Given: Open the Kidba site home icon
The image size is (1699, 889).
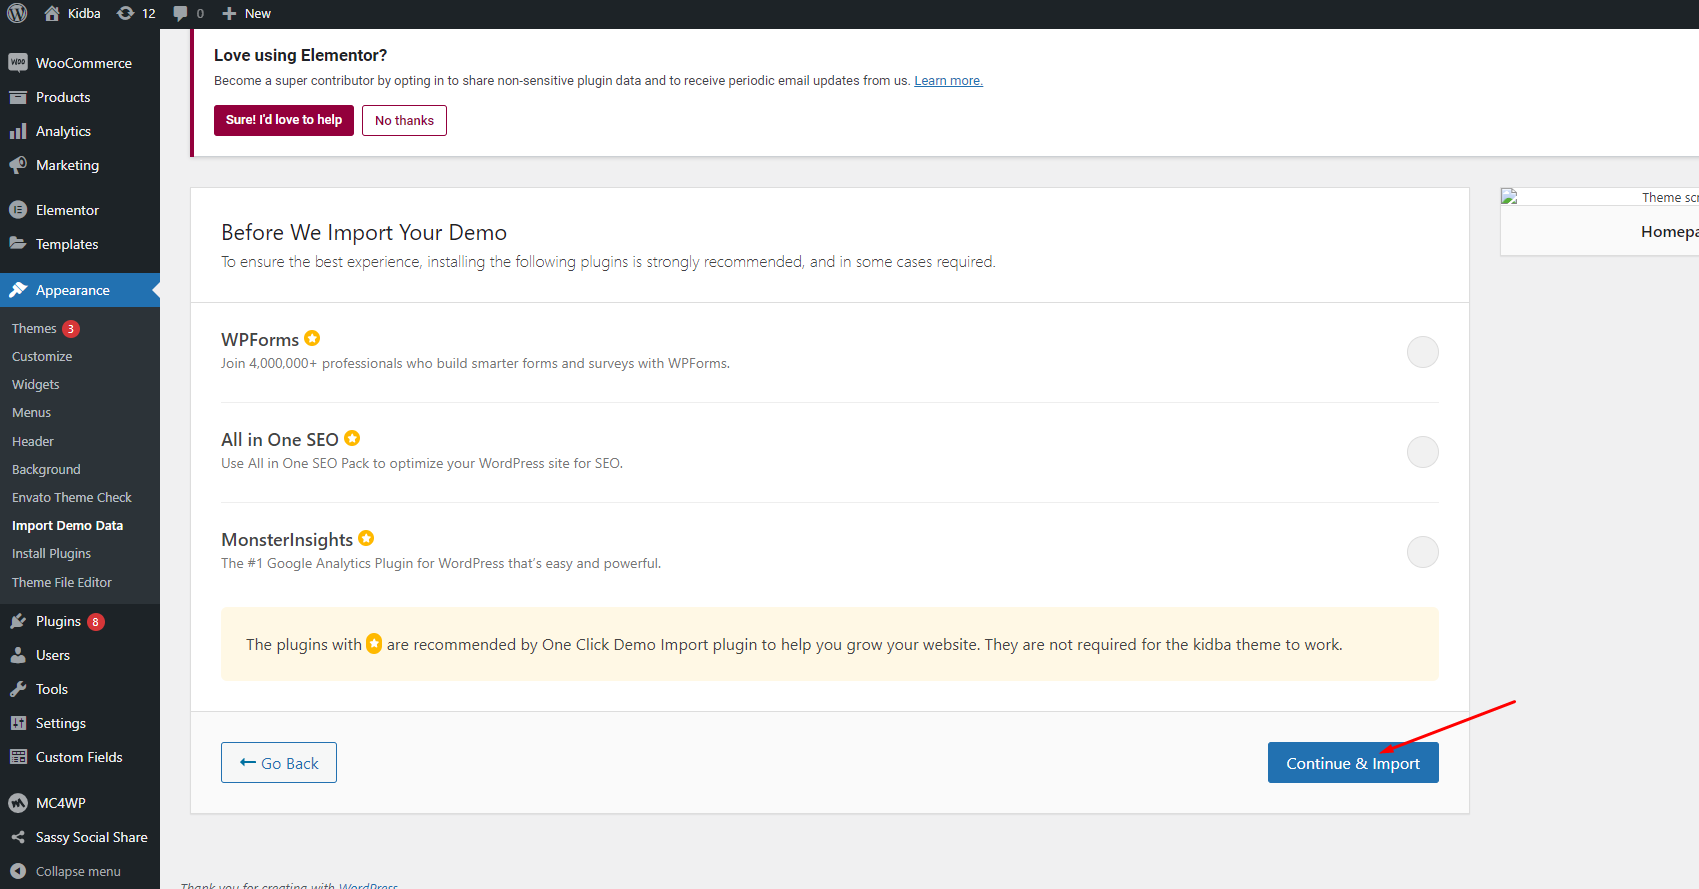Looking at the screenshot, I should pyautogui.click(x=52, y=13).
